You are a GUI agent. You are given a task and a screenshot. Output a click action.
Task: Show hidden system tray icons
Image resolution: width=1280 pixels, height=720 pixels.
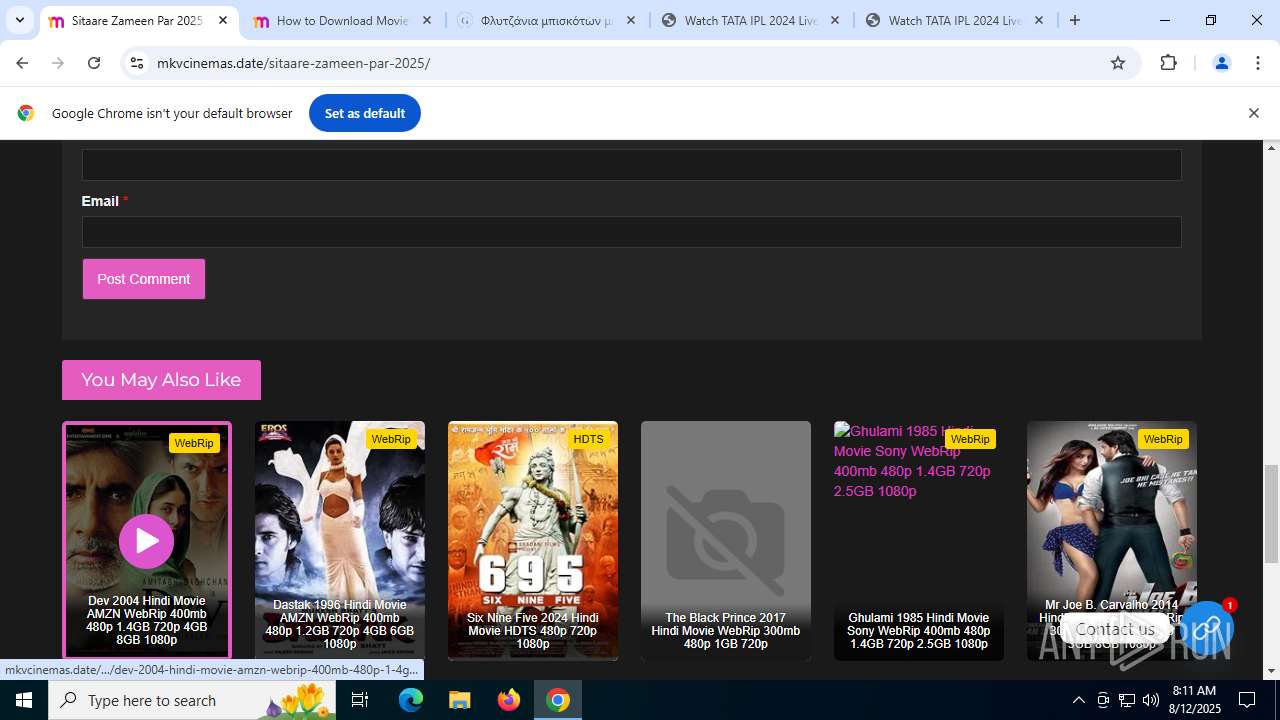(x=1078, y=700)
